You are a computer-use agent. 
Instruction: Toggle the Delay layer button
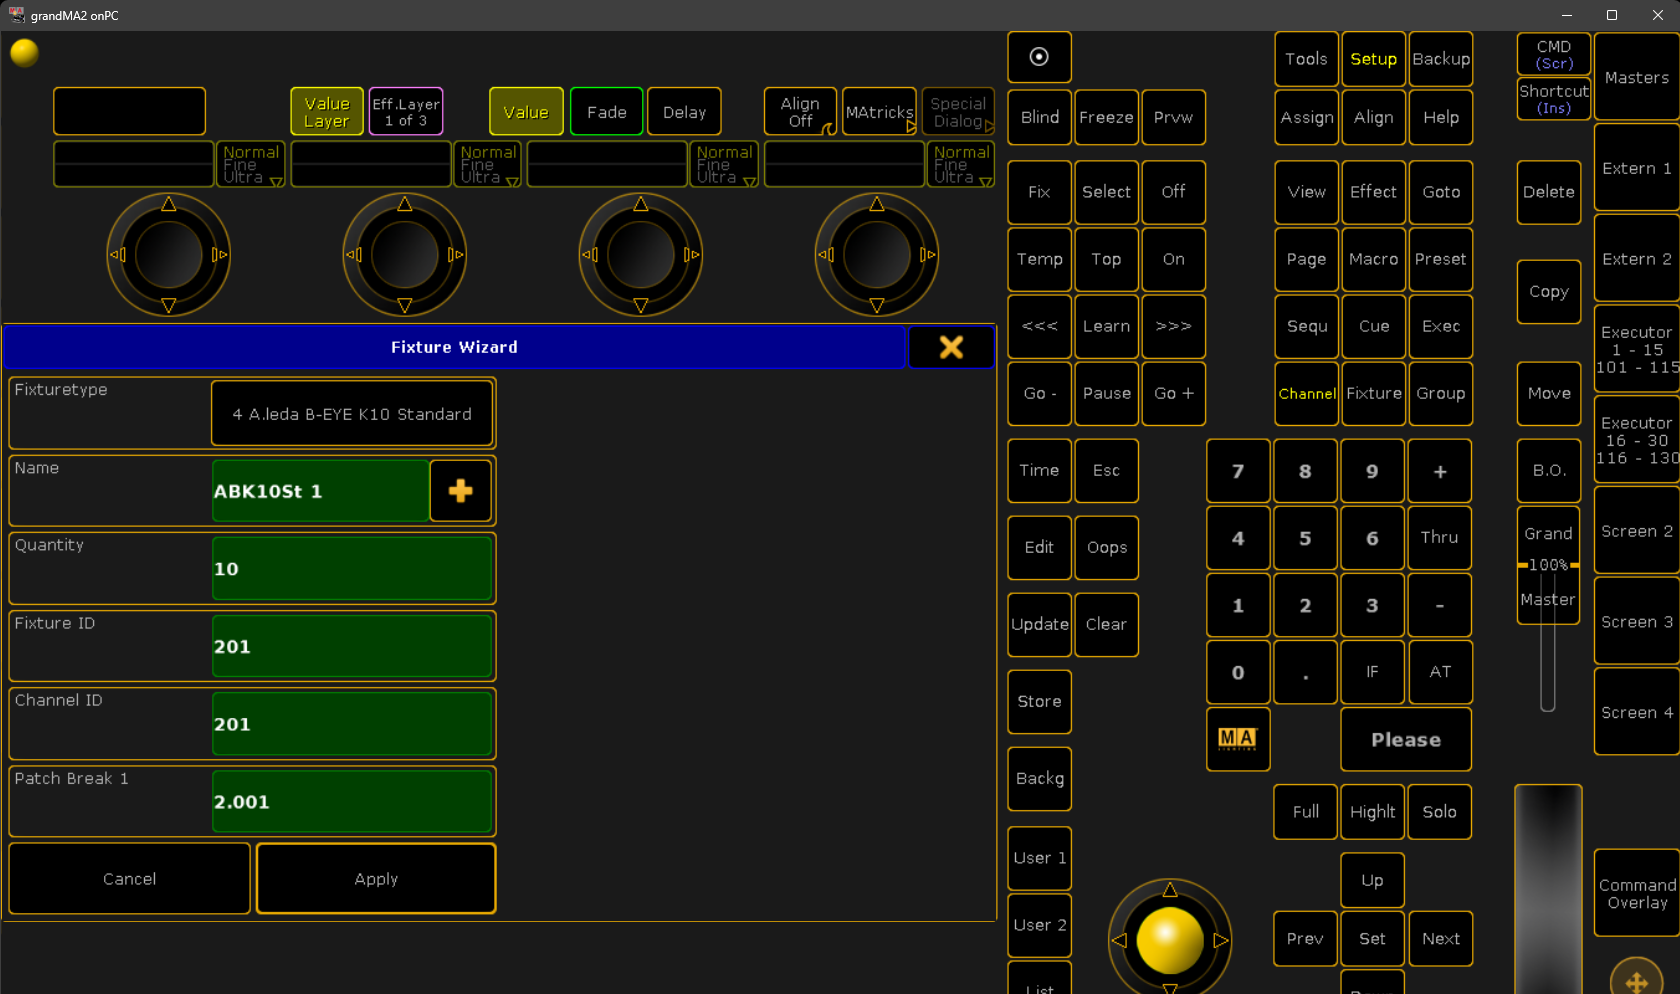(684, 111)
